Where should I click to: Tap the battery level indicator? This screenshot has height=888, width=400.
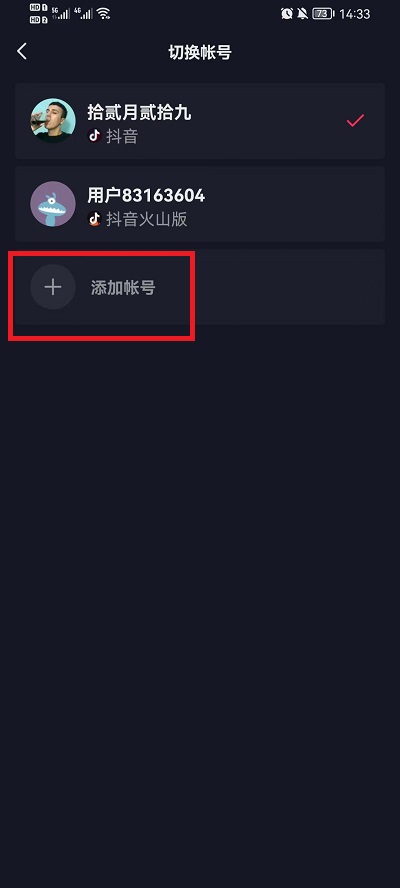coord(324,14)
